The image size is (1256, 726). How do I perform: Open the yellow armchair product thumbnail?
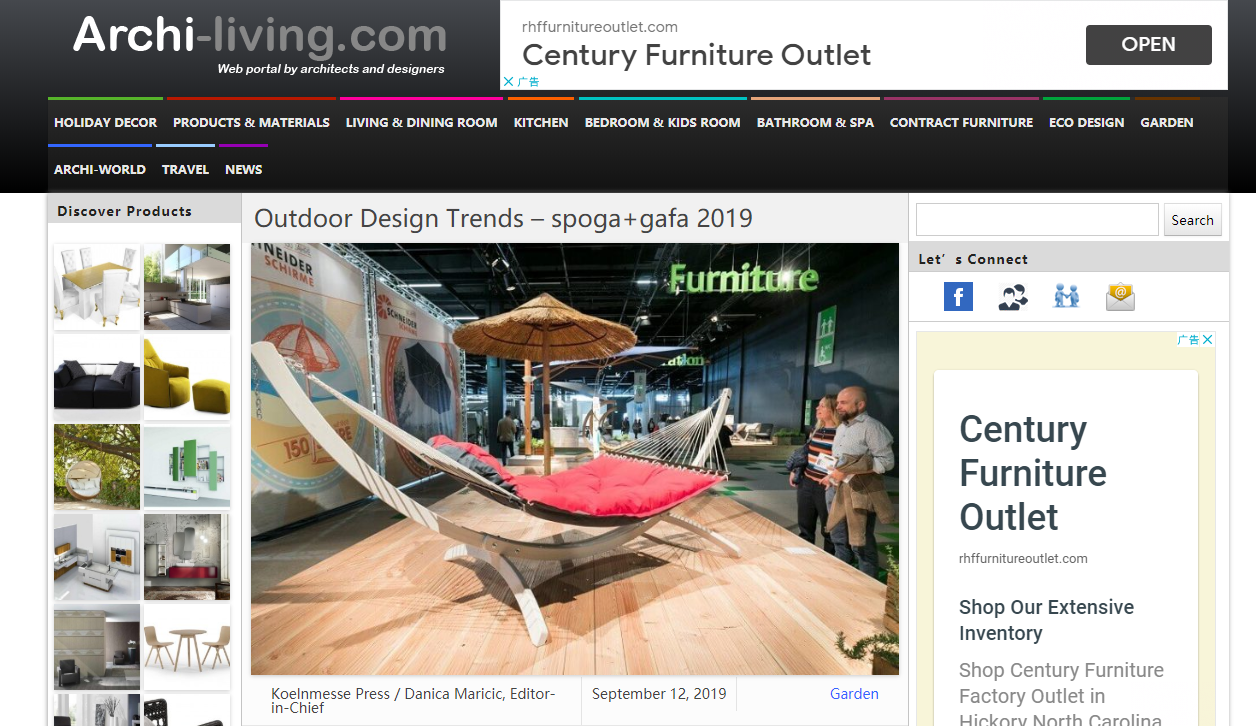187,377
